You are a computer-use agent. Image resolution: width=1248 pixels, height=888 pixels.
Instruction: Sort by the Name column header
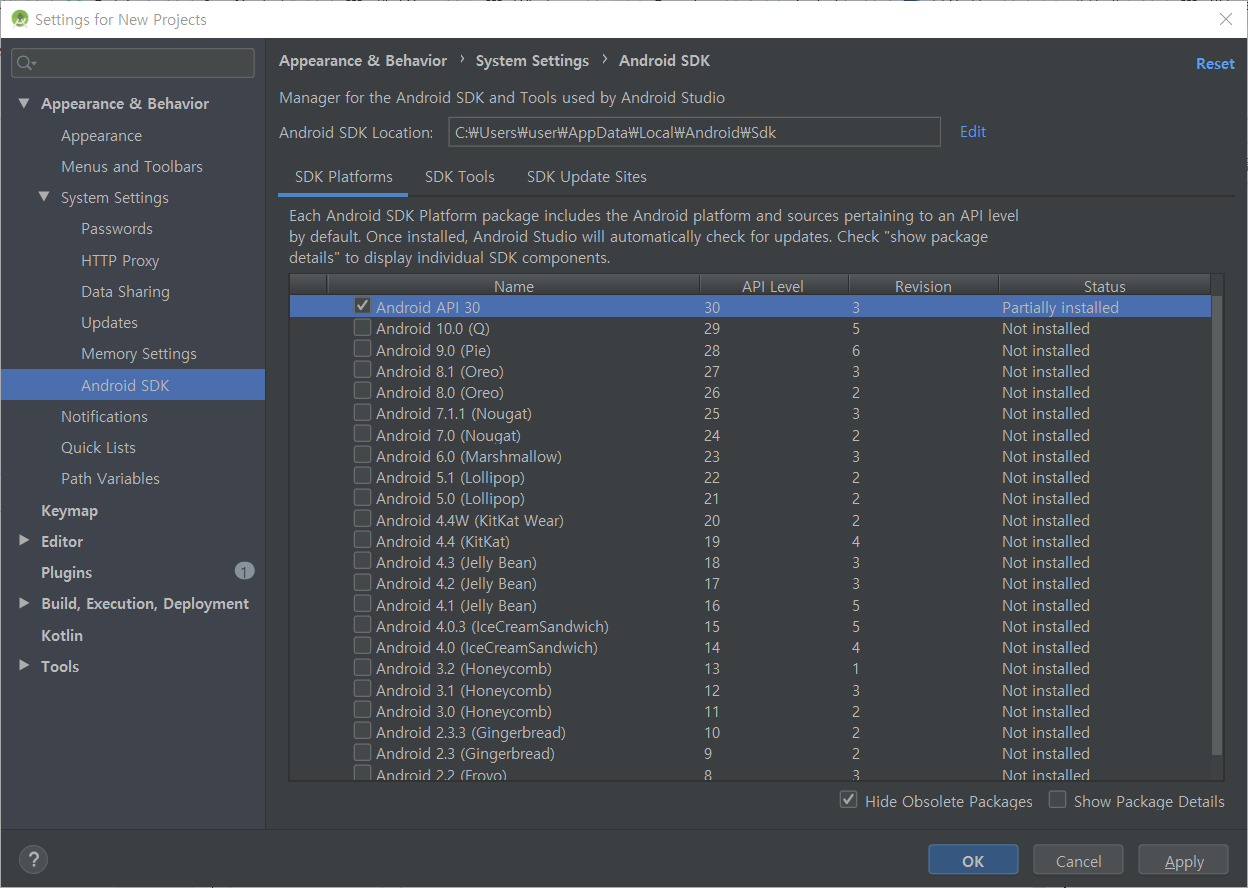[x=514, y=286]
